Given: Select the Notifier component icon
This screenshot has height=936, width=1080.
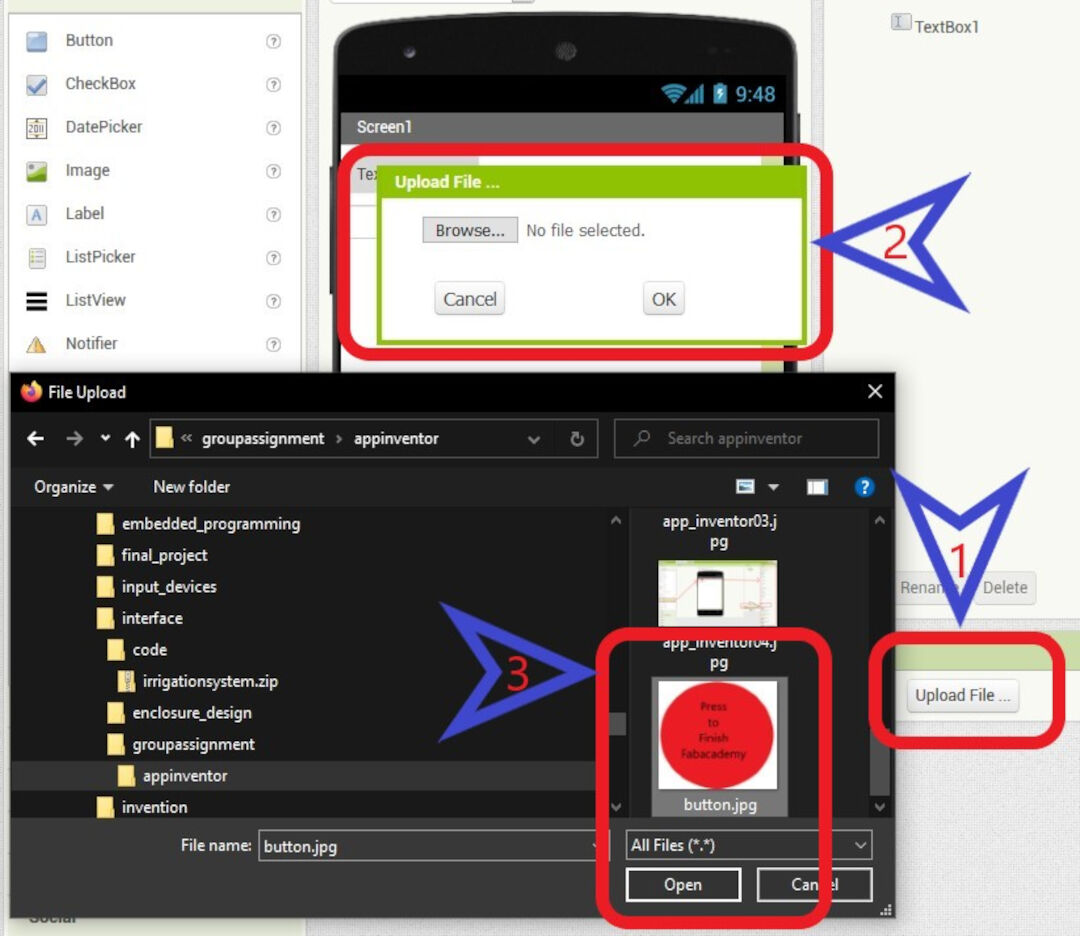Looking at the screenshot, I should point(35,343).
